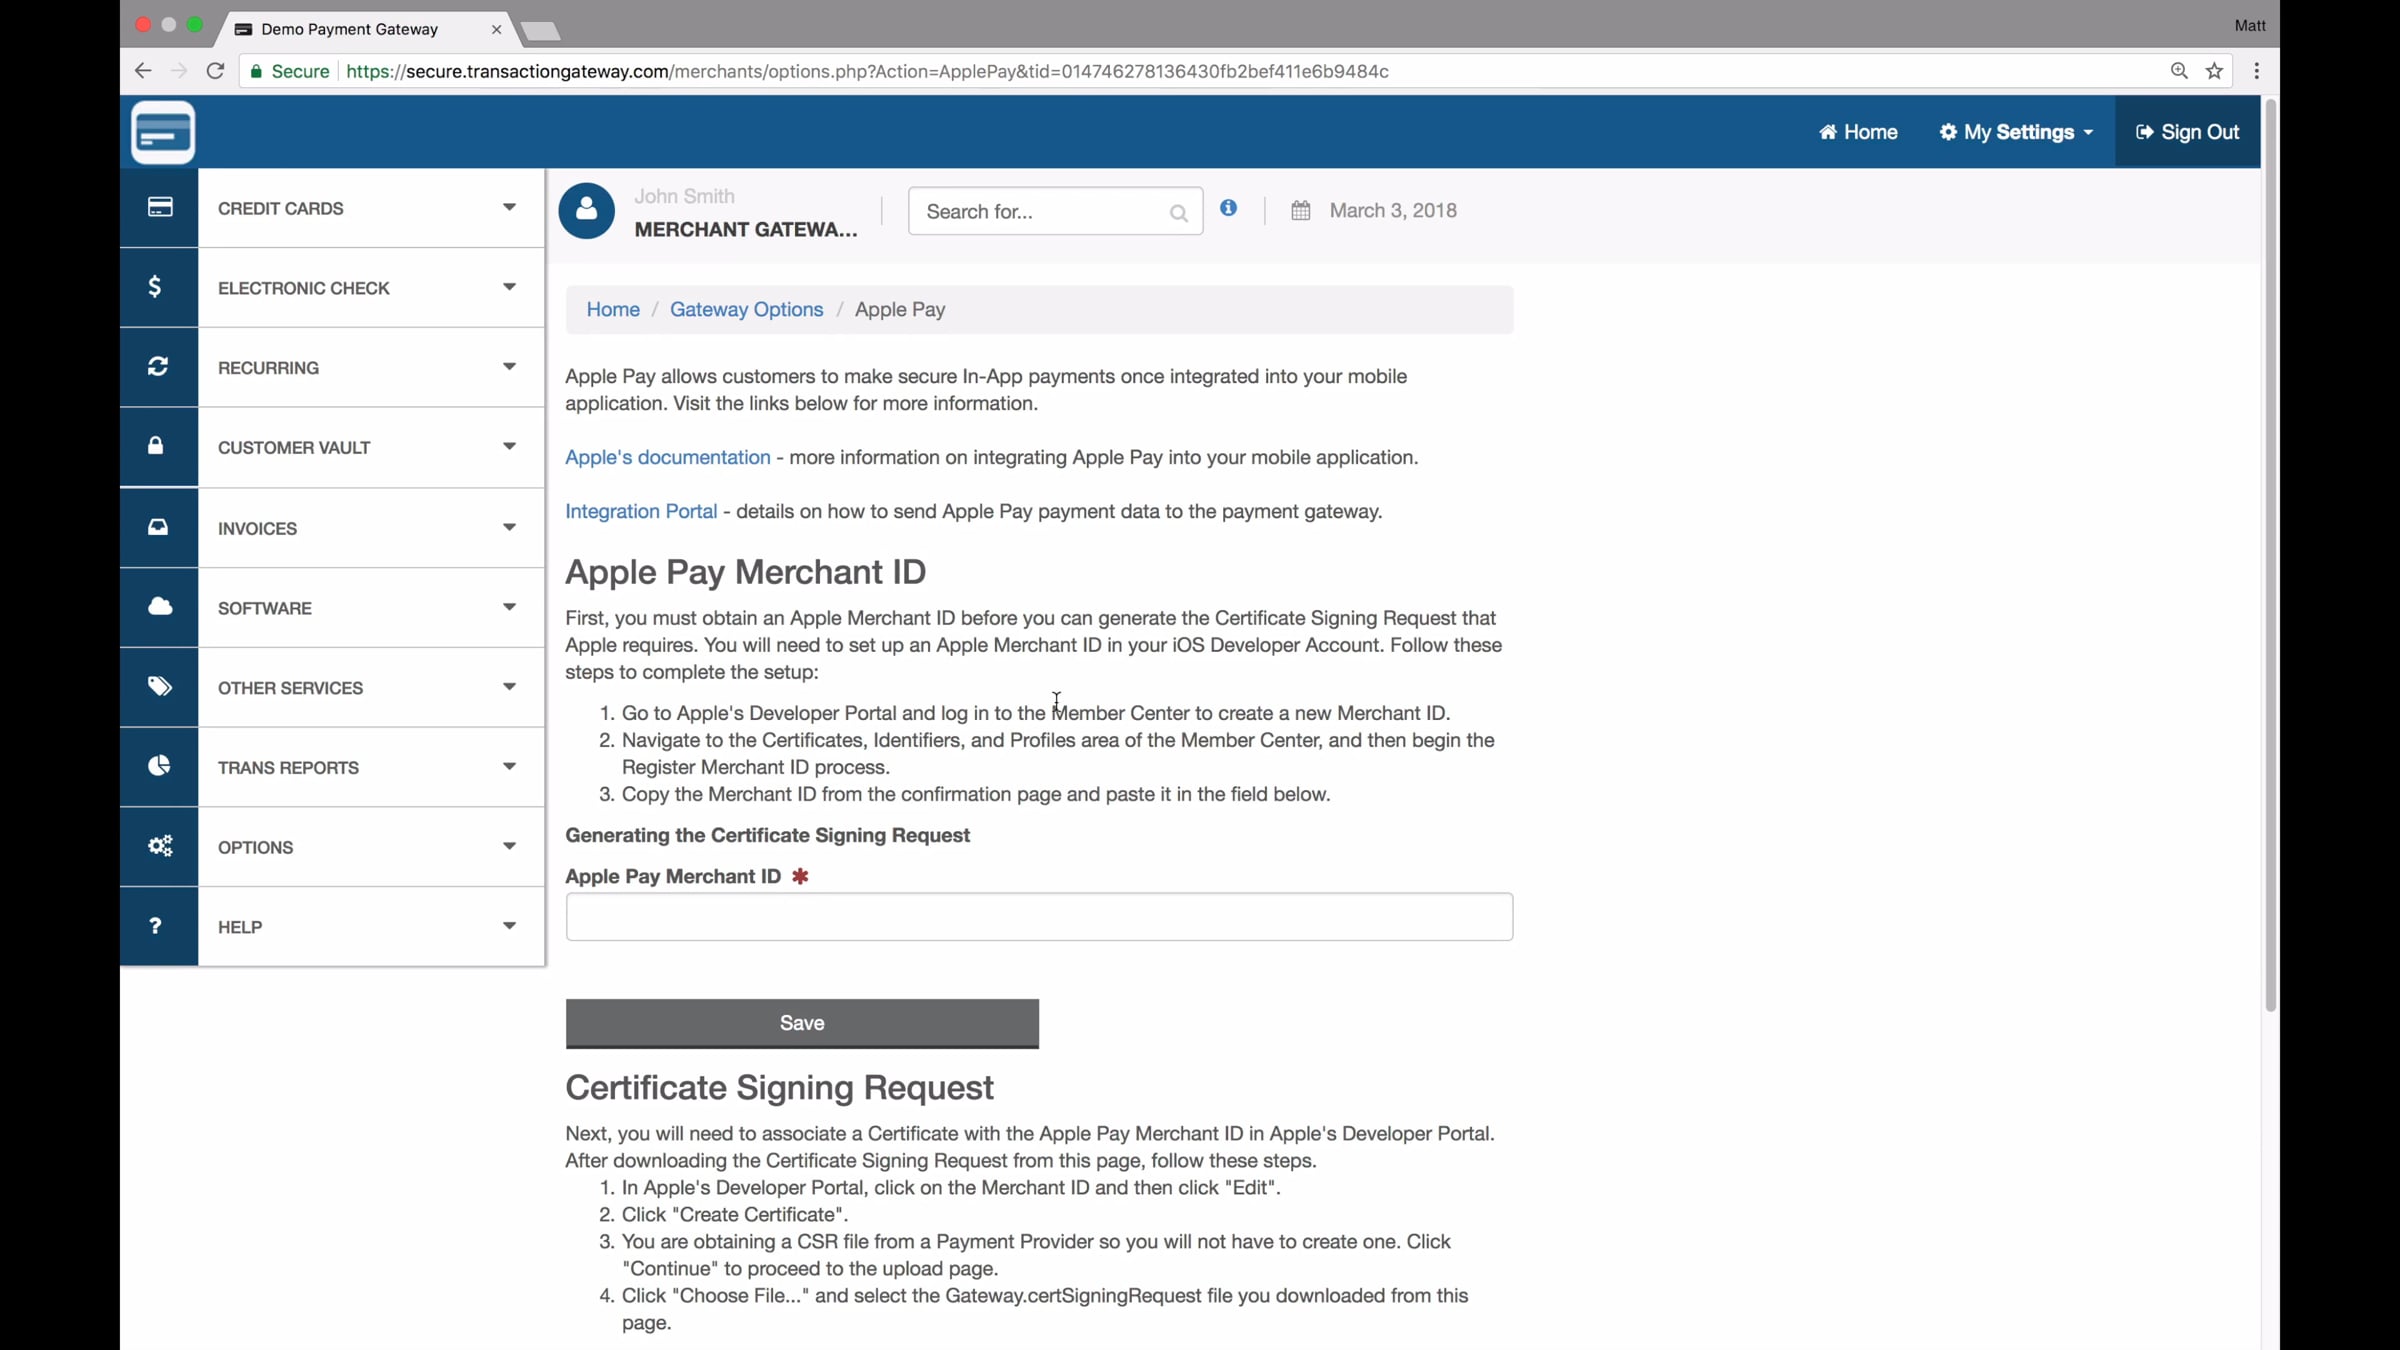The image size is (2400, 1350).
Task: Expand the Customer Vault menu arrow
Action: [x=509, y=446]
